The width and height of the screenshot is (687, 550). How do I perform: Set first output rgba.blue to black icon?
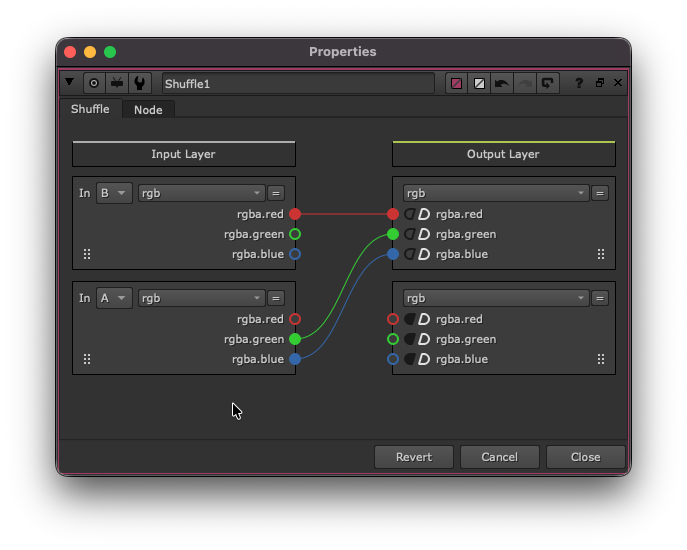pos(409,254)
